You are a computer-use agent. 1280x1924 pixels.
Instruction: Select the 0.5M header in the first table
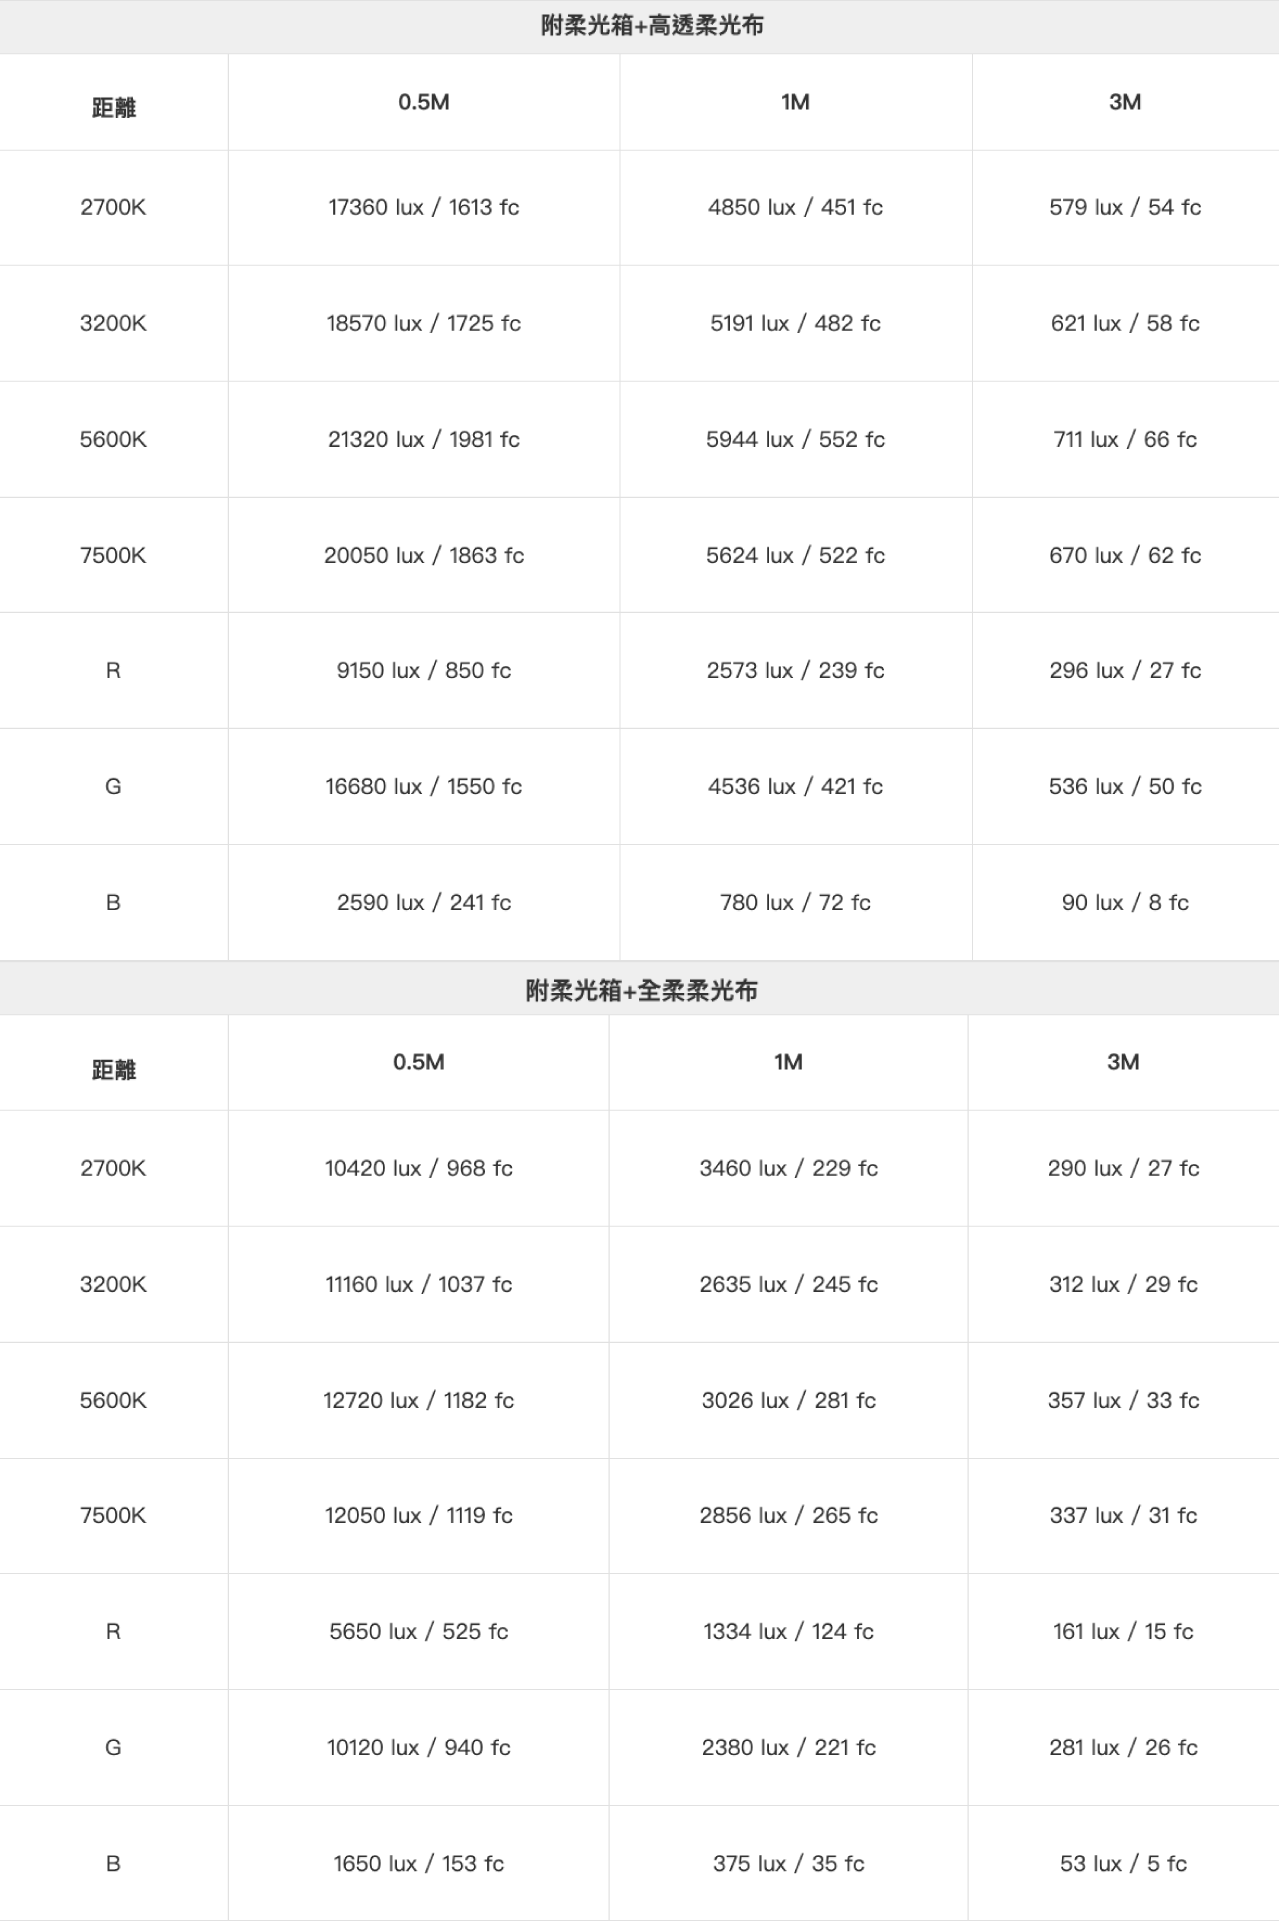tap(424, 102)
